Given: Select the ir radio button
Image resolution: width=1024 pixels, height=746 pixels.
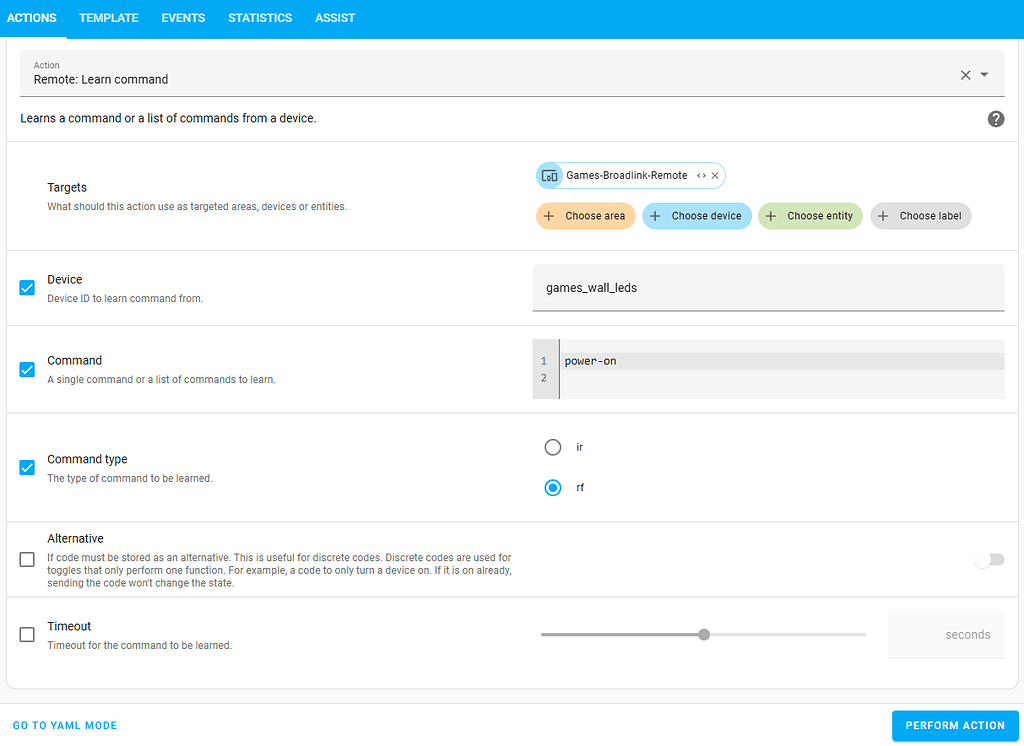Looking at the screenshot, I should pyautogui.click(x=552, y=447).
